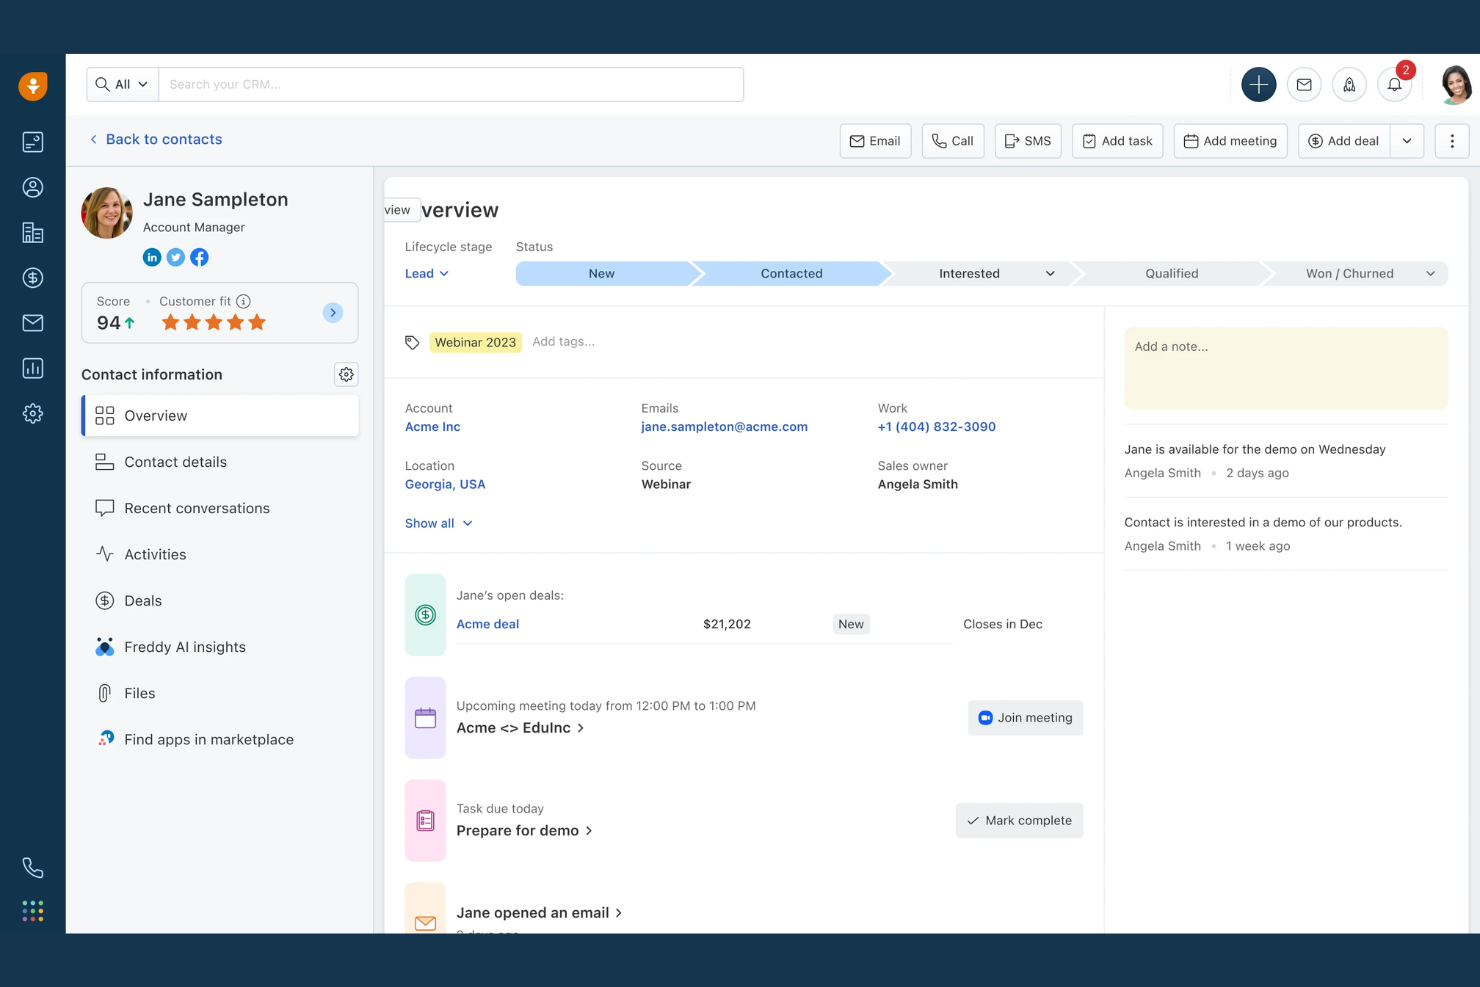
Task: Open the app switcher dots grid
Action: tap(33, 911)
